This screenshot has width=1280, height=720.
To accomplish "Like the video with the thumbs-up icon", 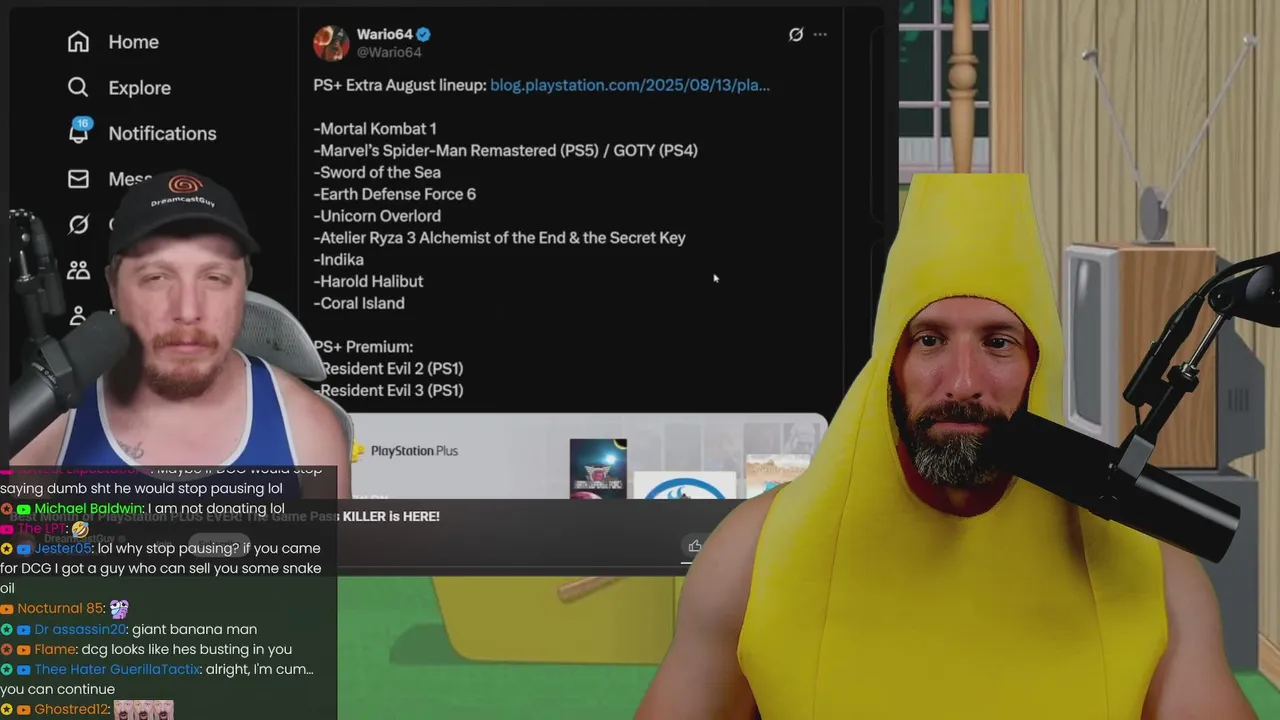I will tap(694, 545).
